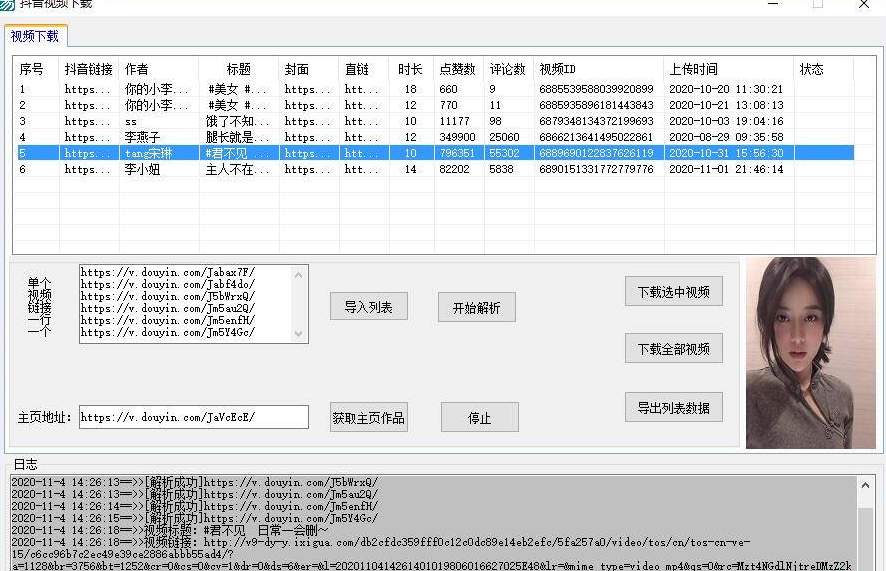Switch to the 视频下载 tab

(35, 36)
